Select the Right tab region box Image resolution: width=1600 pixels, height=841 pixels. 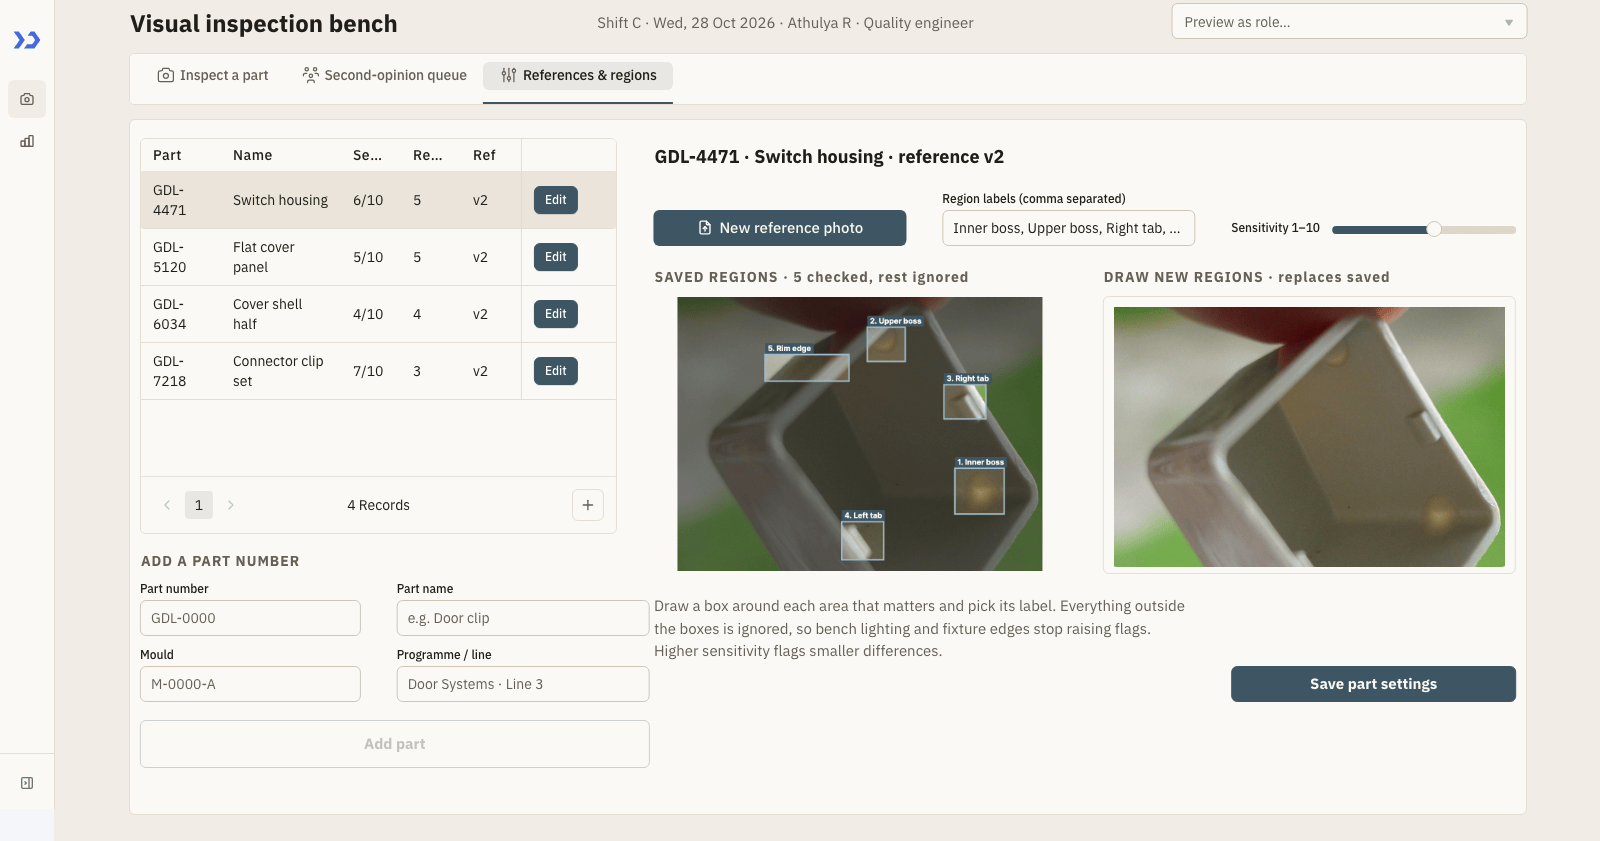(x=965, y=402)
